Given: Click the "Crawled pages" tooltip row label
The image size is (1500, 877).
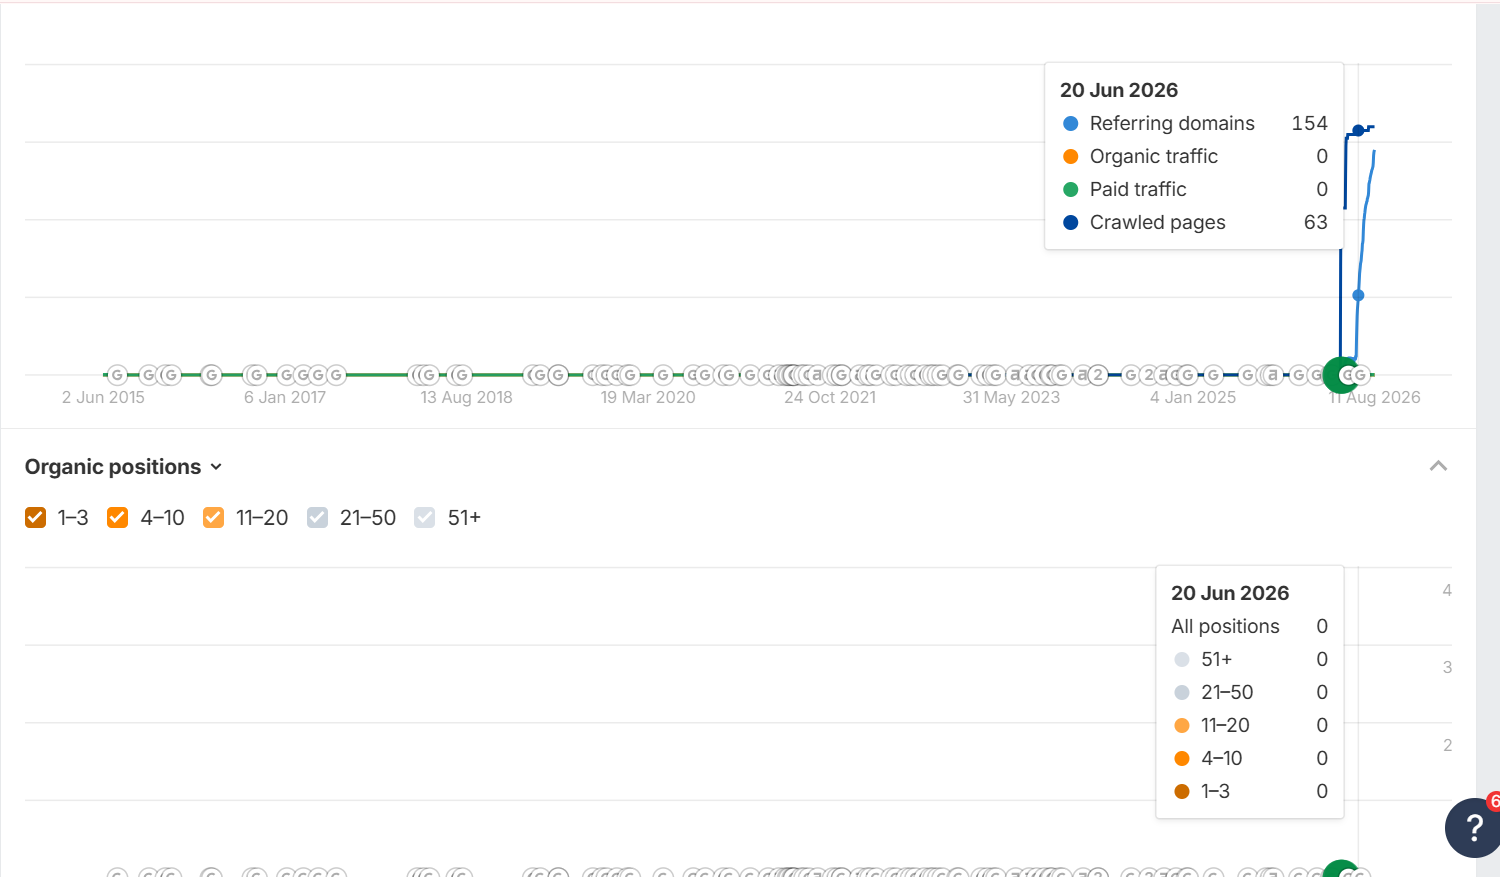Looking at the screenshot, I should [1158, 222].
